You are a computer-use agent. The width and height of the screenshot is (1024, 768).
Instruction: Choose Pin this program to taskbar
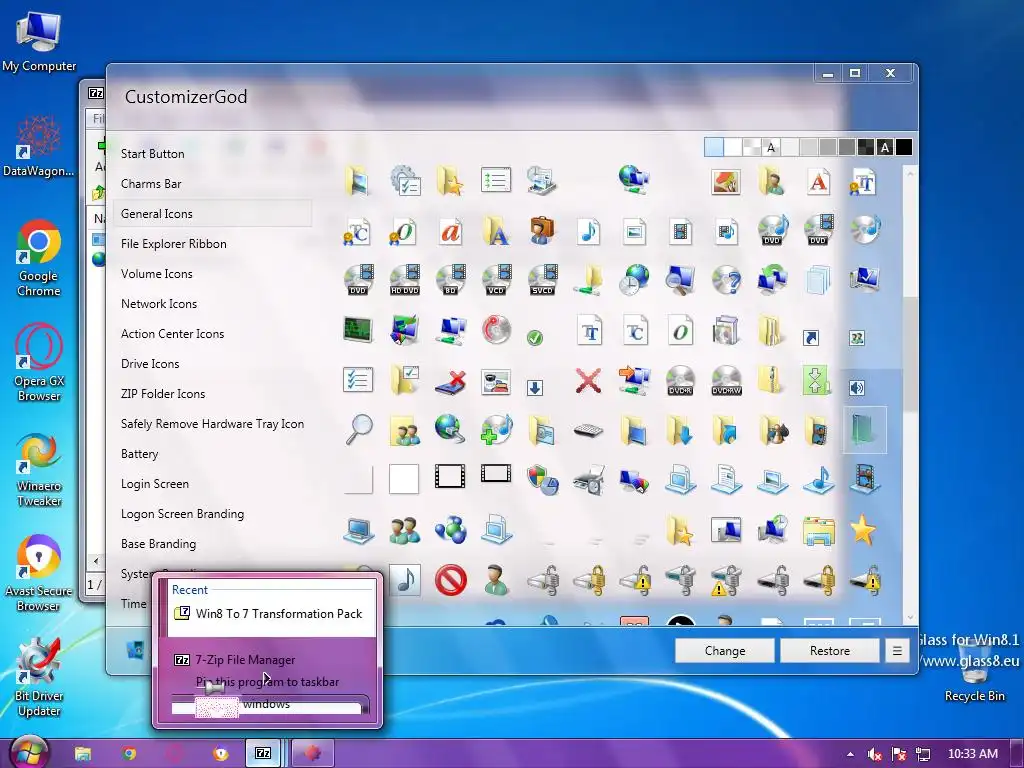click(269, 682)
